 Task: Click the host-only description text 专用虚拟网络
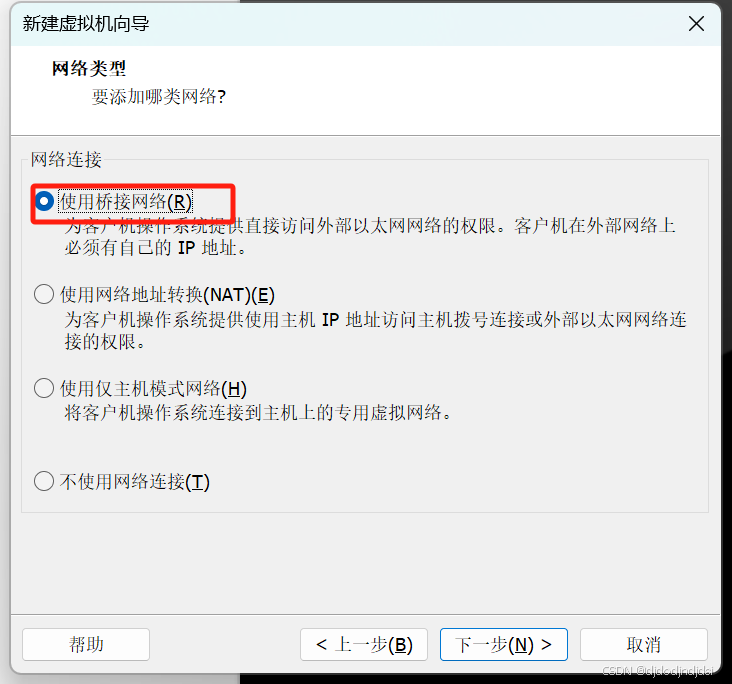tap(388, 413)
